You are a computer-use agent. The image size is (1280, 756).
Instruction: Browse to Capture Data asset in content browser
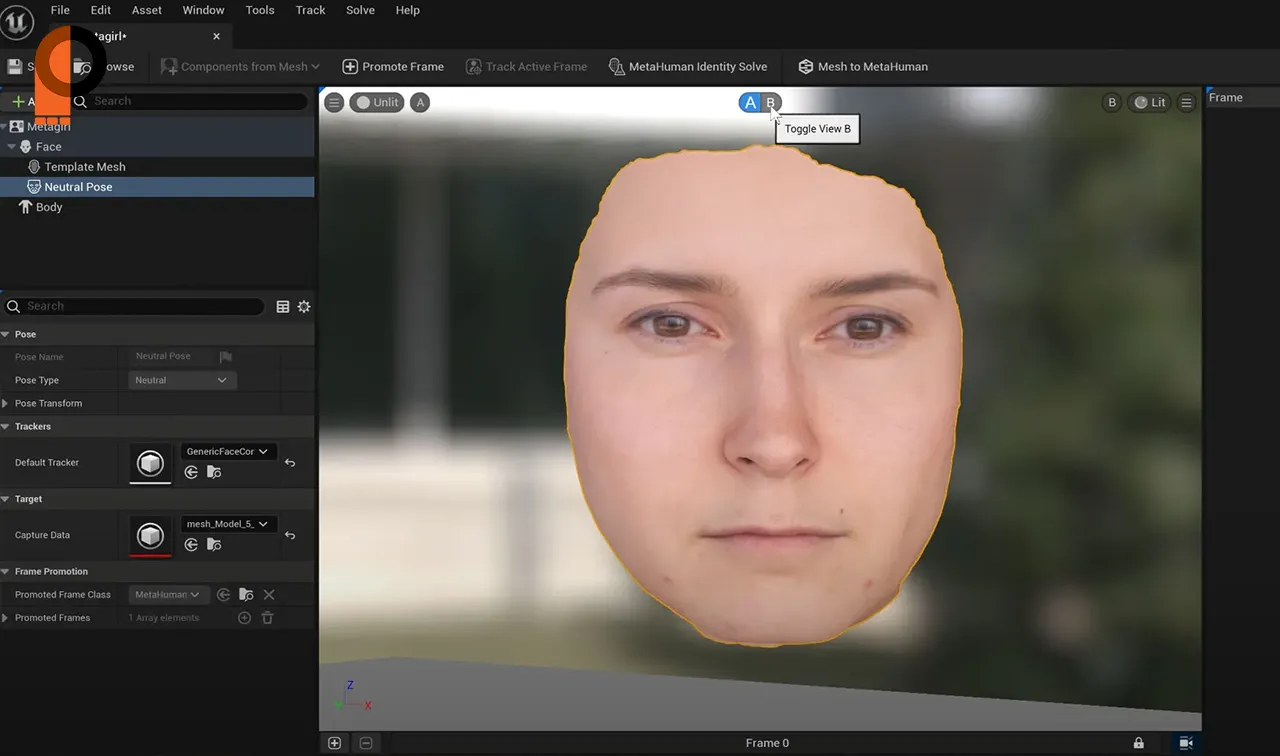tap(214, 545)
